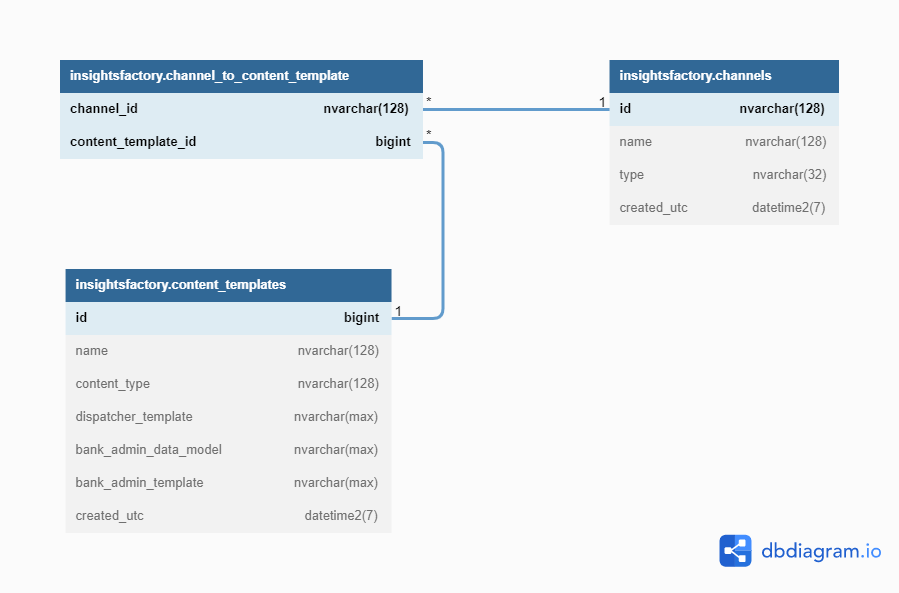This screenshot has width=899, height=593.
Task: Select the insightsfactory.channels table header
Action: [723, 76]
